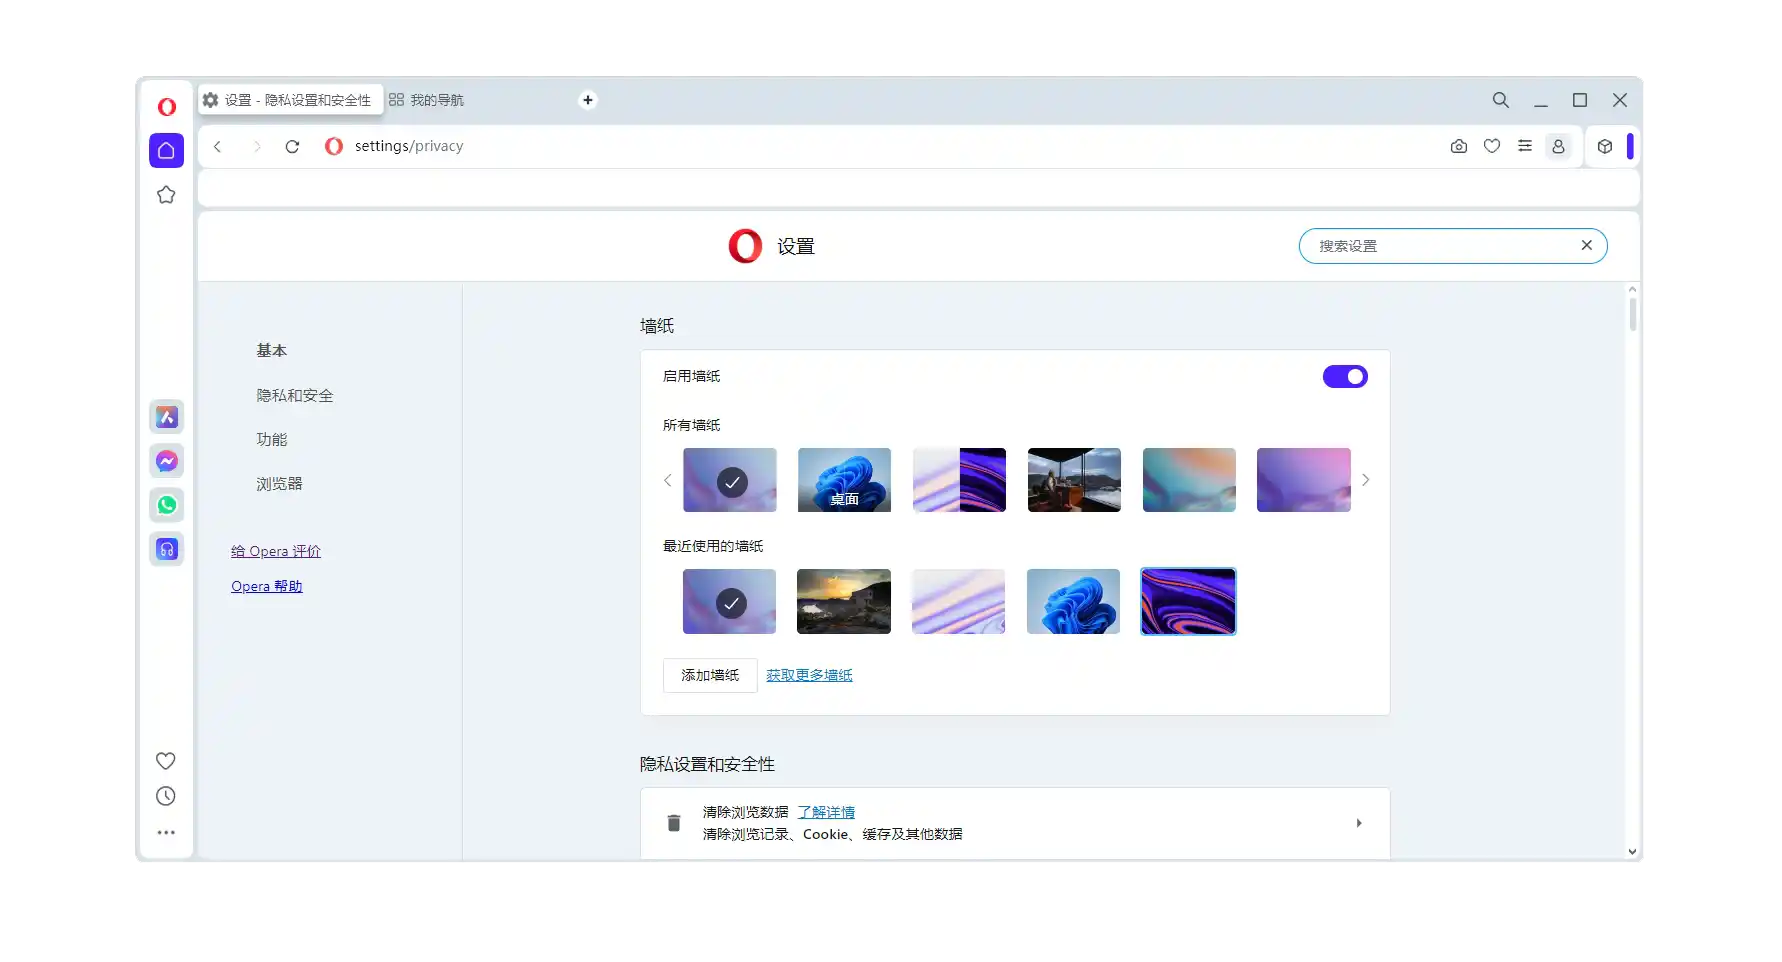1782x962 pixels.
Task: Select 隐私和安全 in settings sidebar
Action: (295, 396)
